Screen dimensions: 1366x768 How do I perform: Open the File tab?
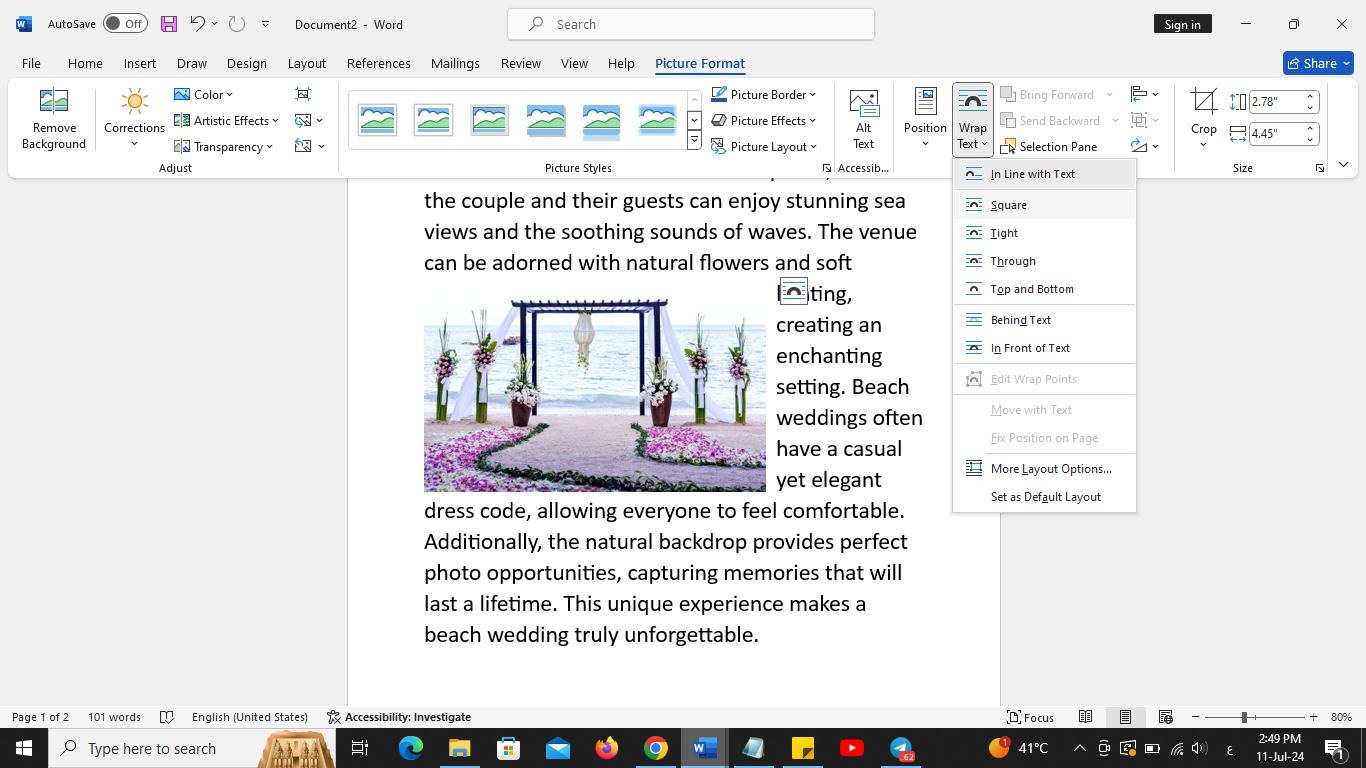tap(31, 63)
